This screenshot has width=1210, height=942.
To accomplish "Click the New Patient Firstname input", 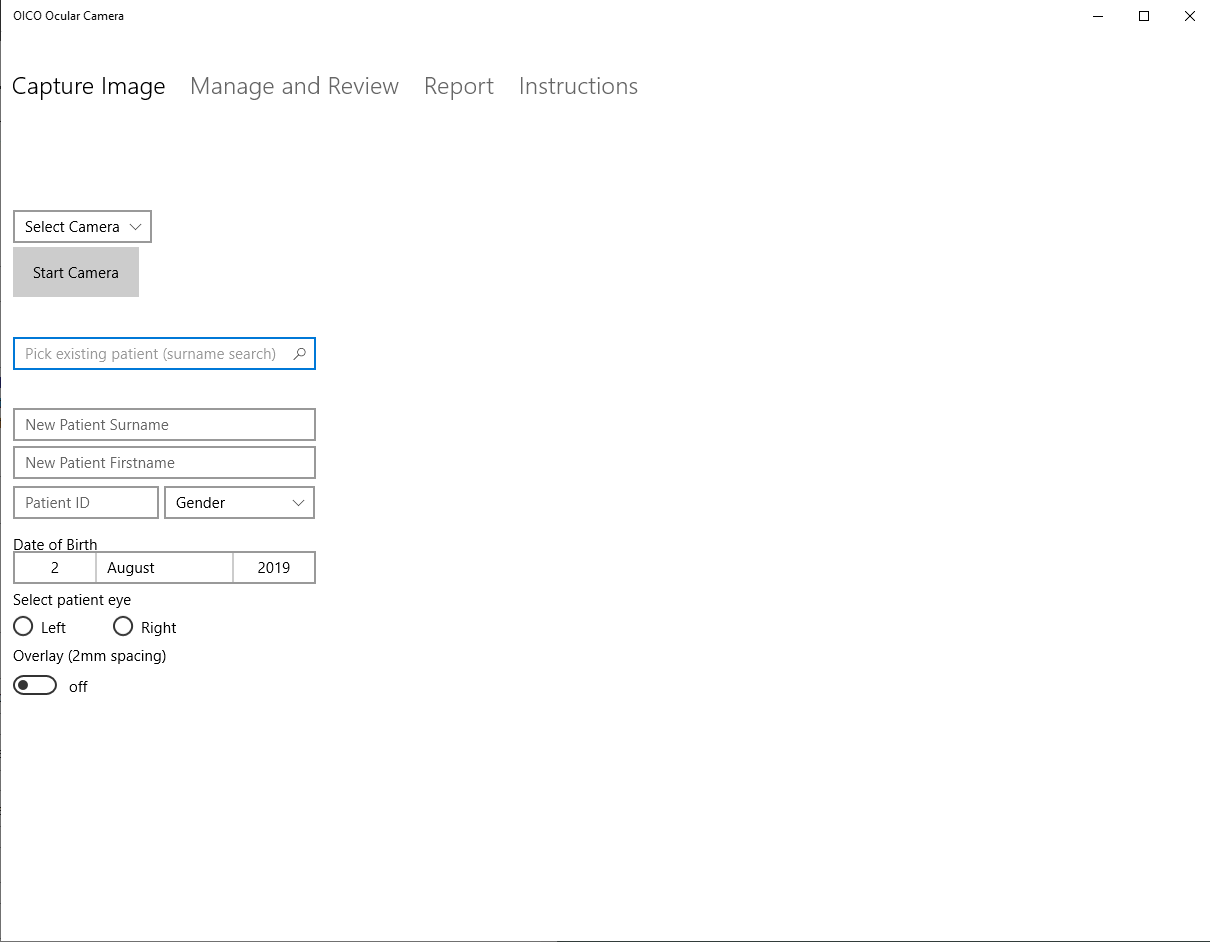I will click(x=164, y=462).
